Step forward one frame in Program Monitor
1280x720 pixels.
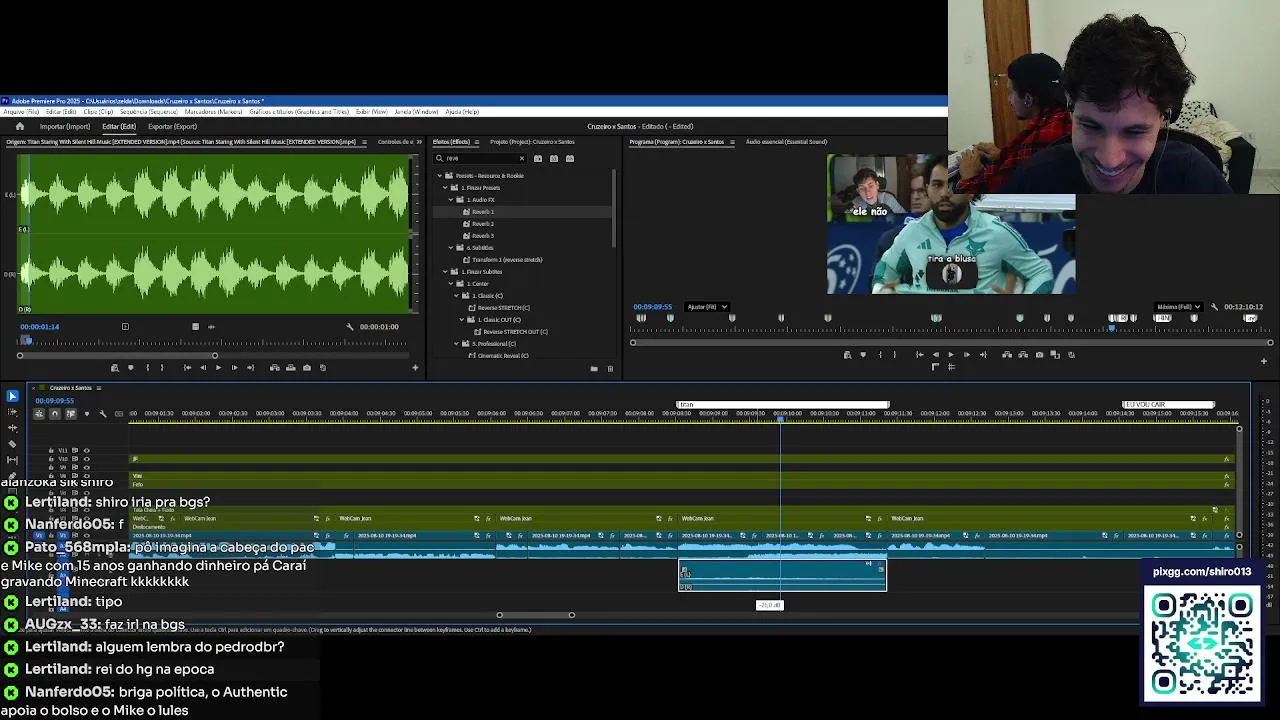point(967,354)
